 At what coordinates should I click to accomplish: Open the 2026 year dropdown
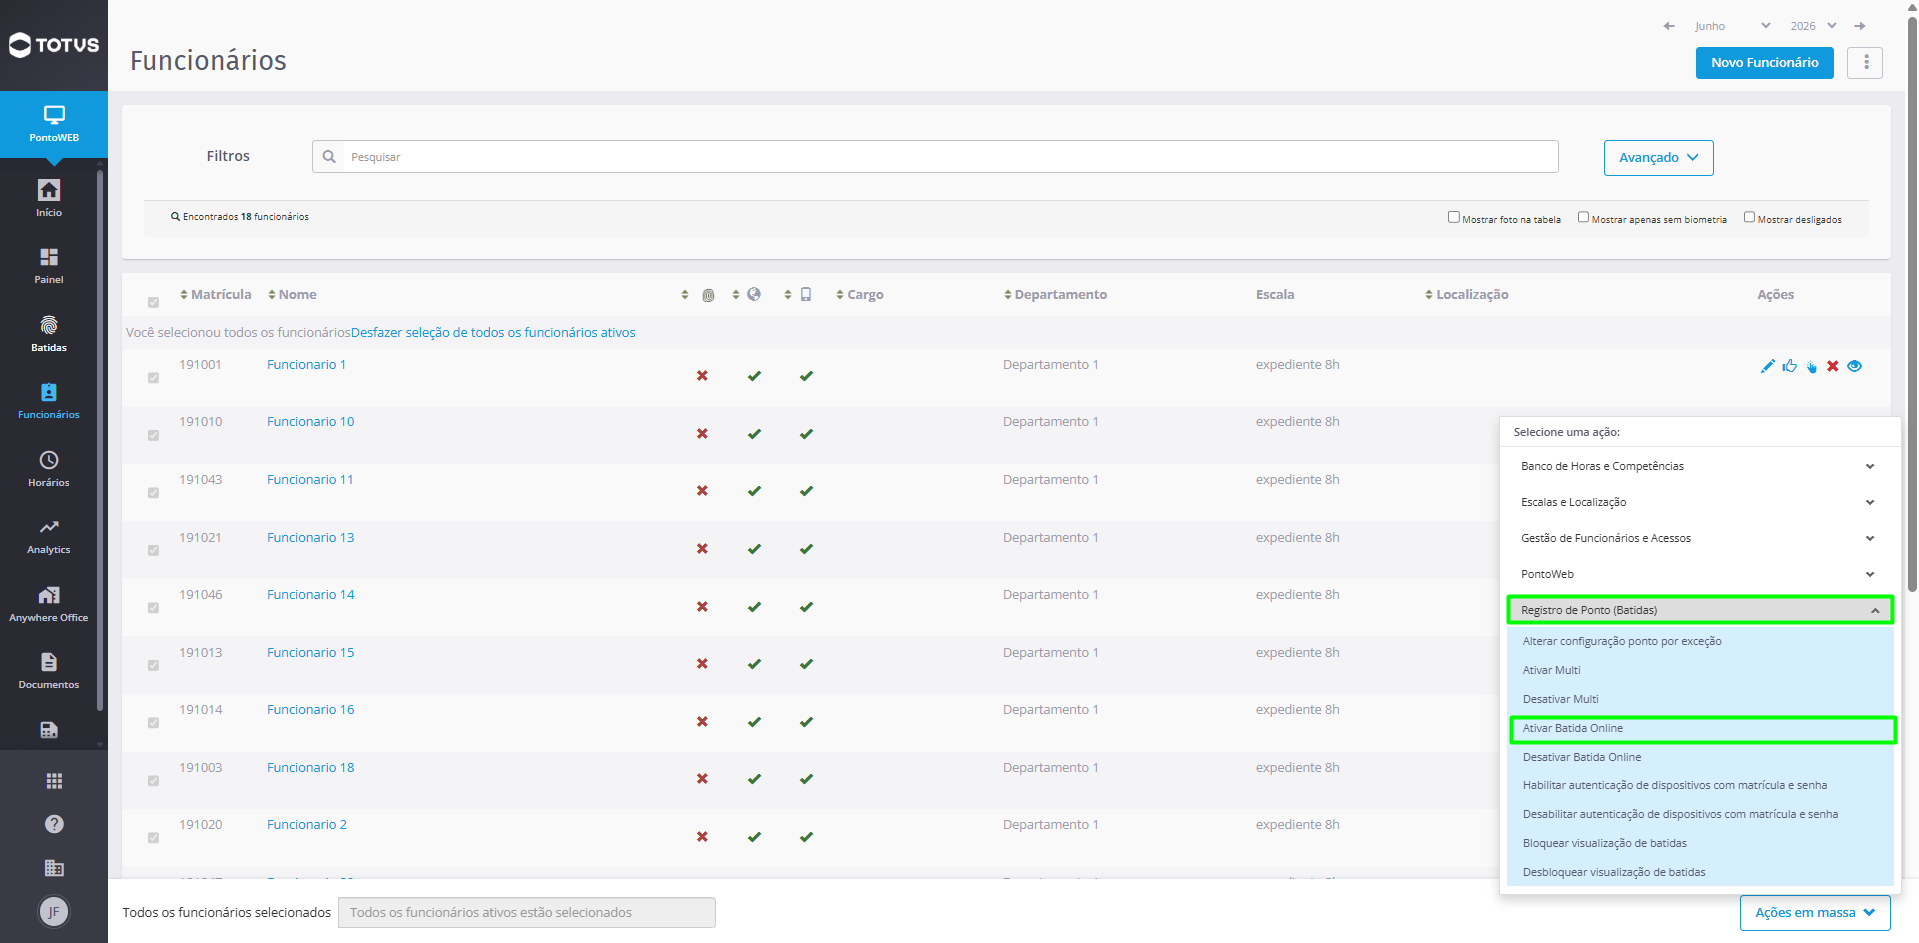pos(1813,26)
